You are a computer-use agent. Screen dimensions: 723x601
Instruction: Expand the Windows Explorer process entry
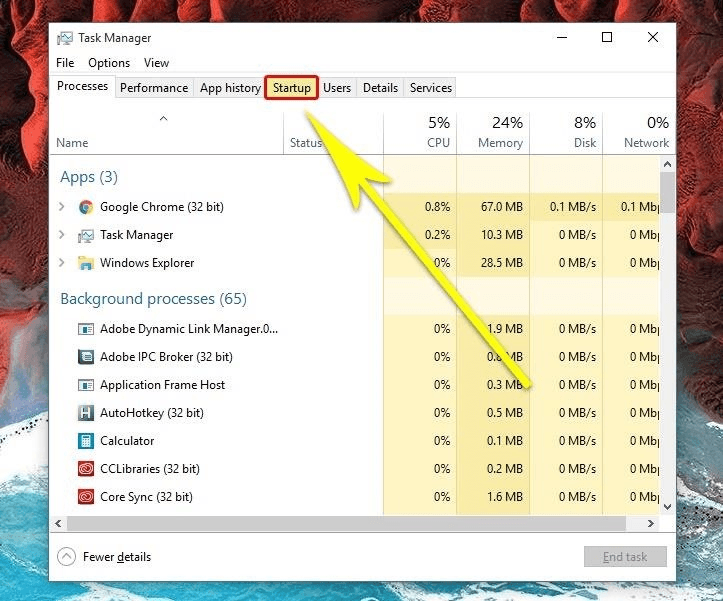point(62,263)
